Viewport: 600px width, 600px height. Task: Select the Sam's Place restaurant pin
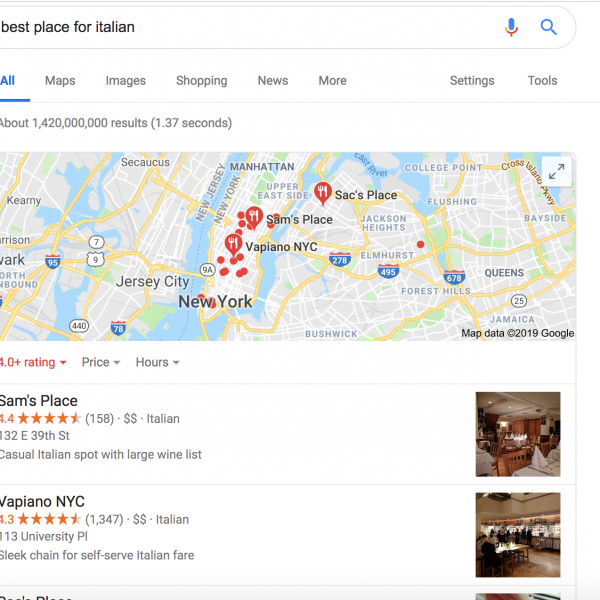coord(254,217)
